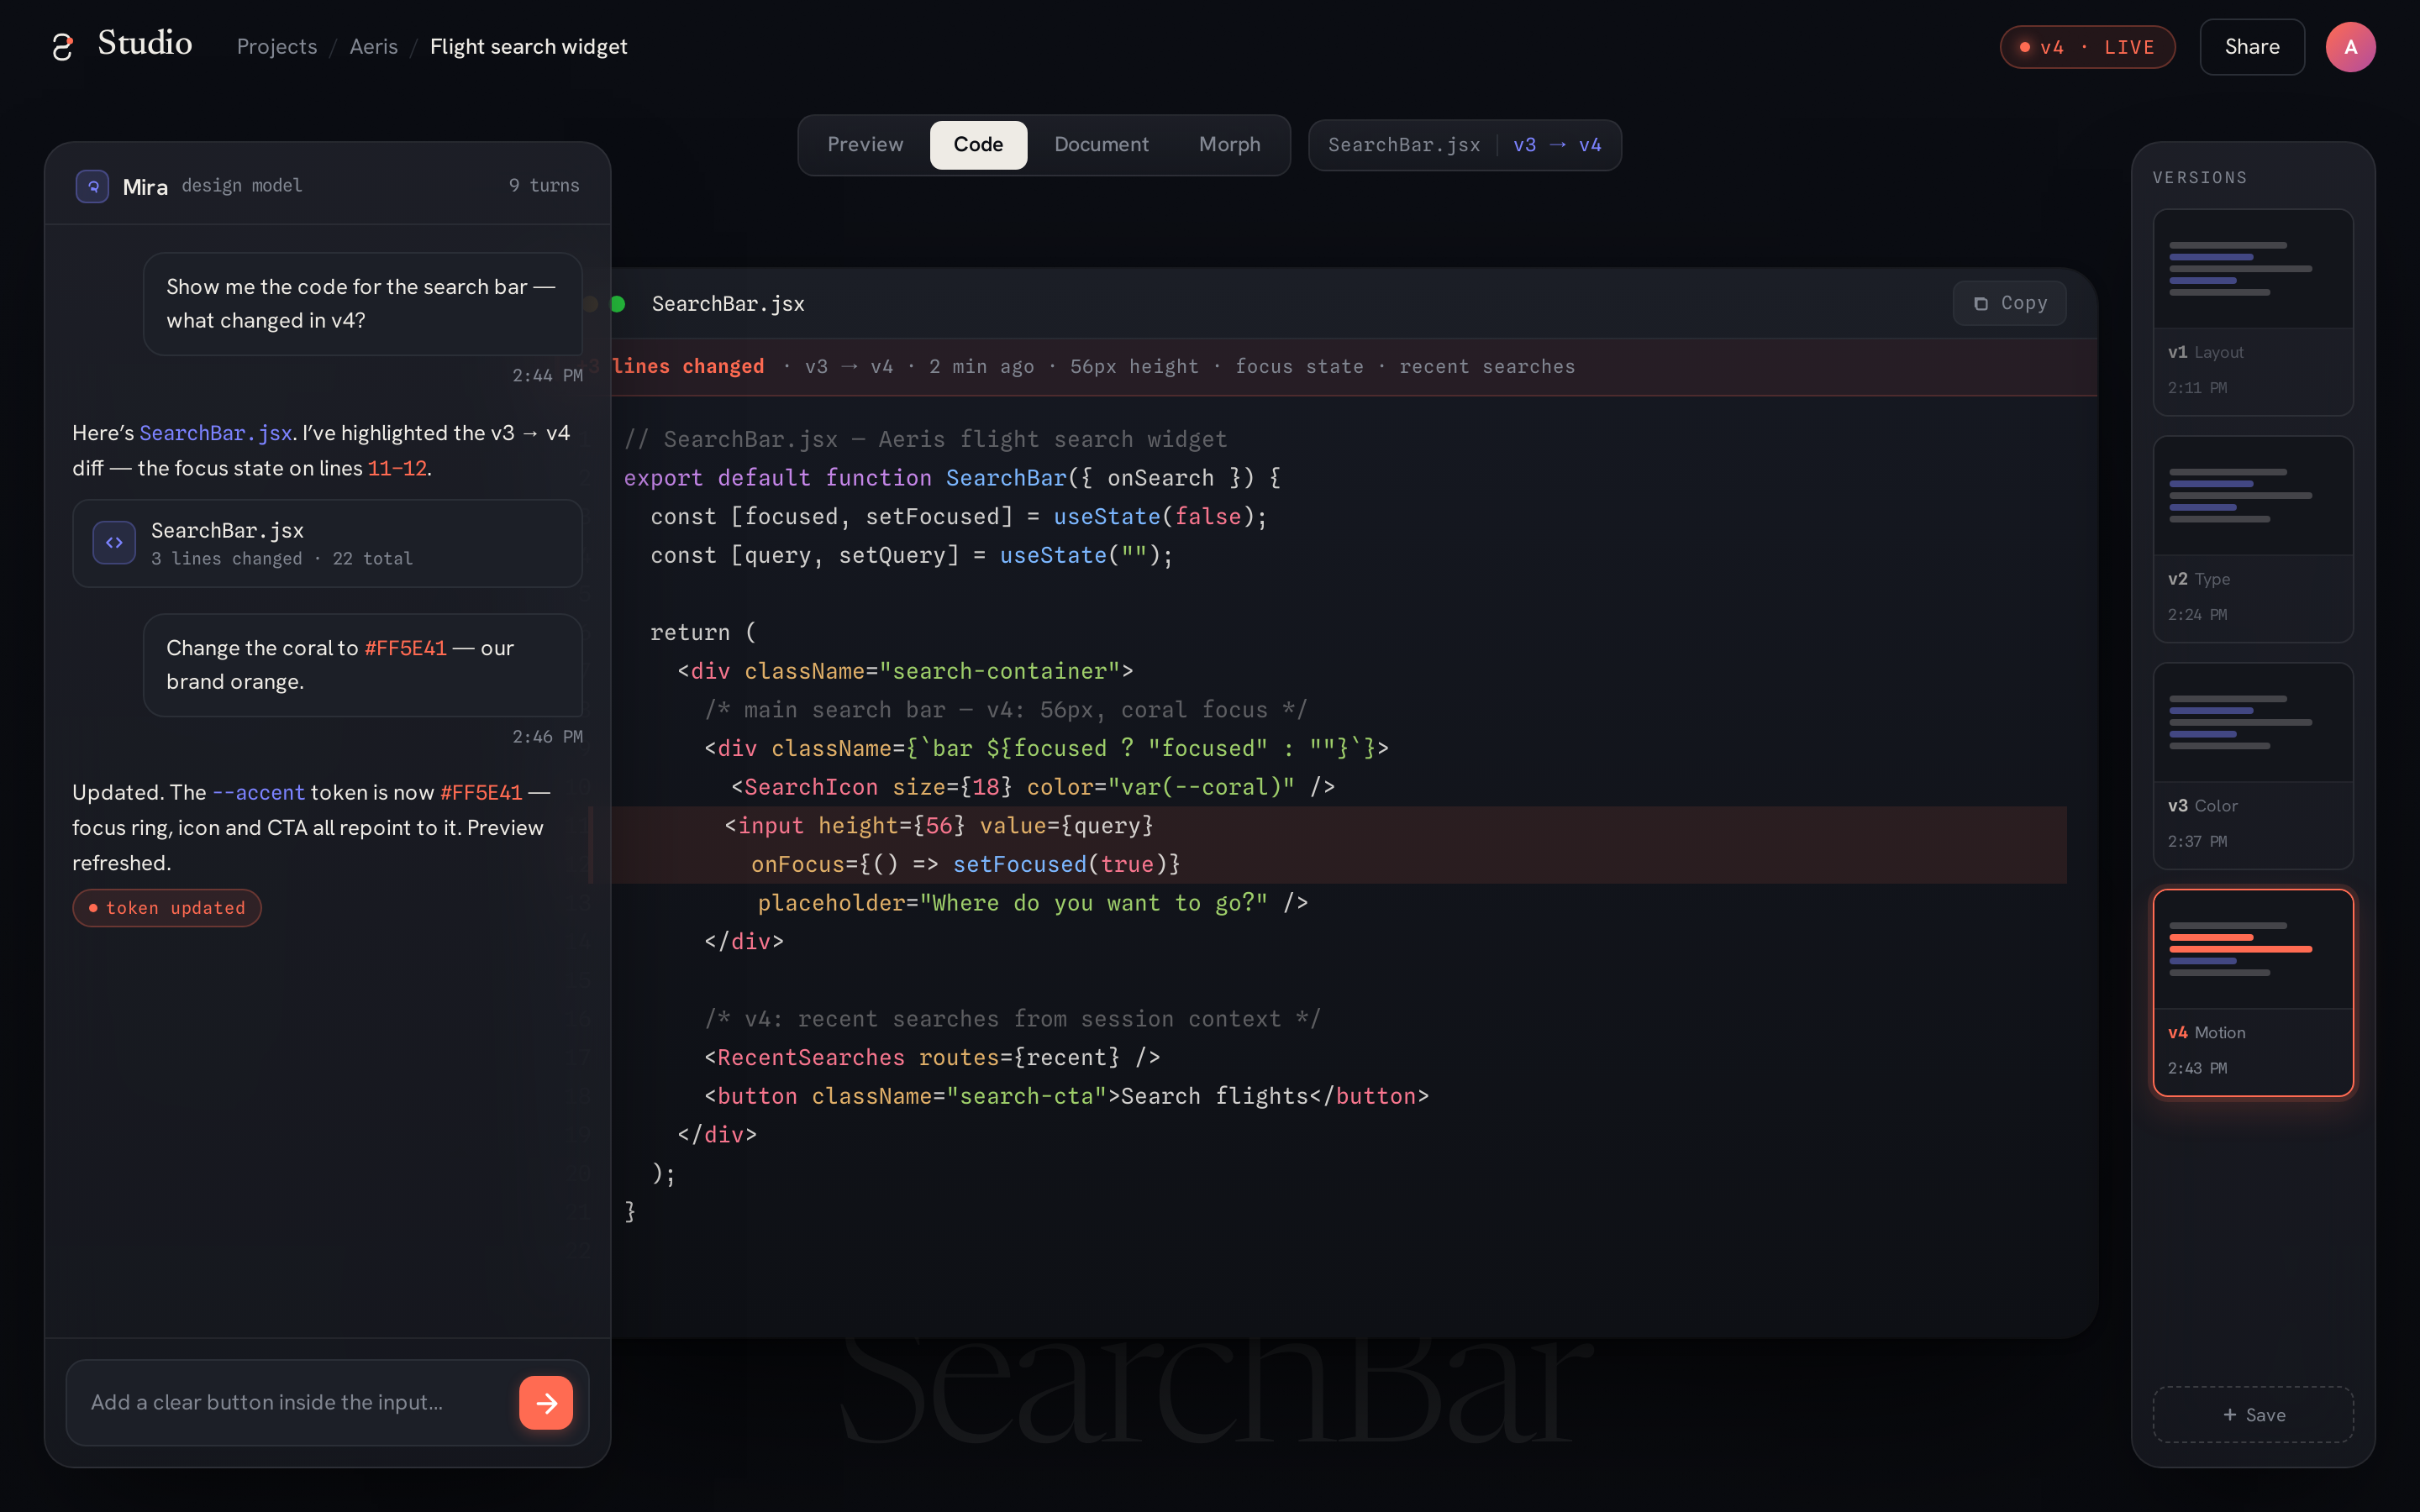Open the Projects breadcrumb
The width and height of the screenshot is (2420, 1512).
[x=277, y=46]
